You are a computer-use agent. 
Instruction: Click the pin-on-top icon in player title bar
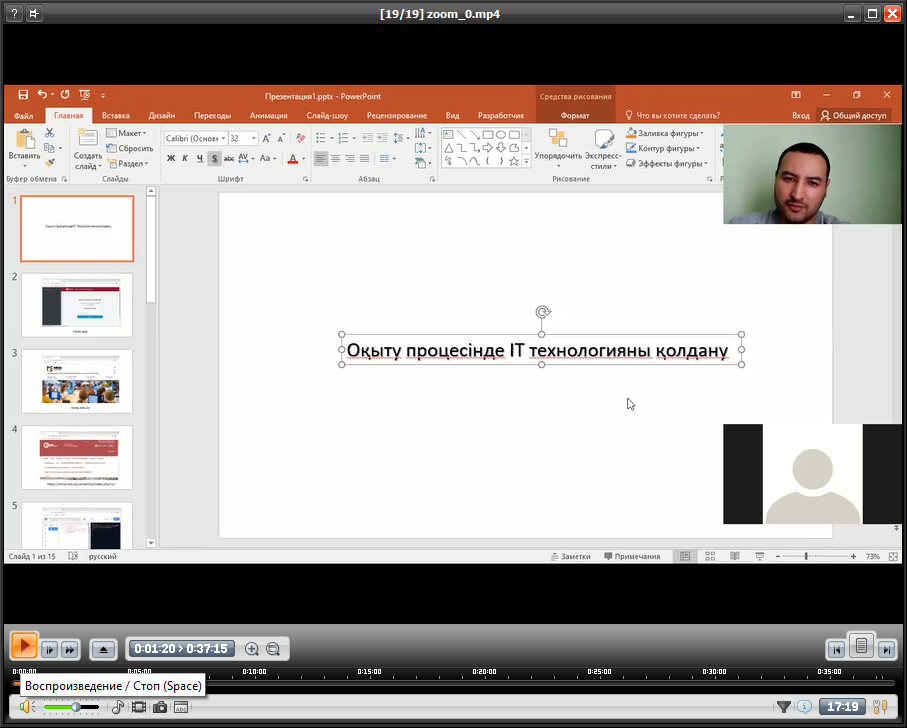tap(34, 13)
